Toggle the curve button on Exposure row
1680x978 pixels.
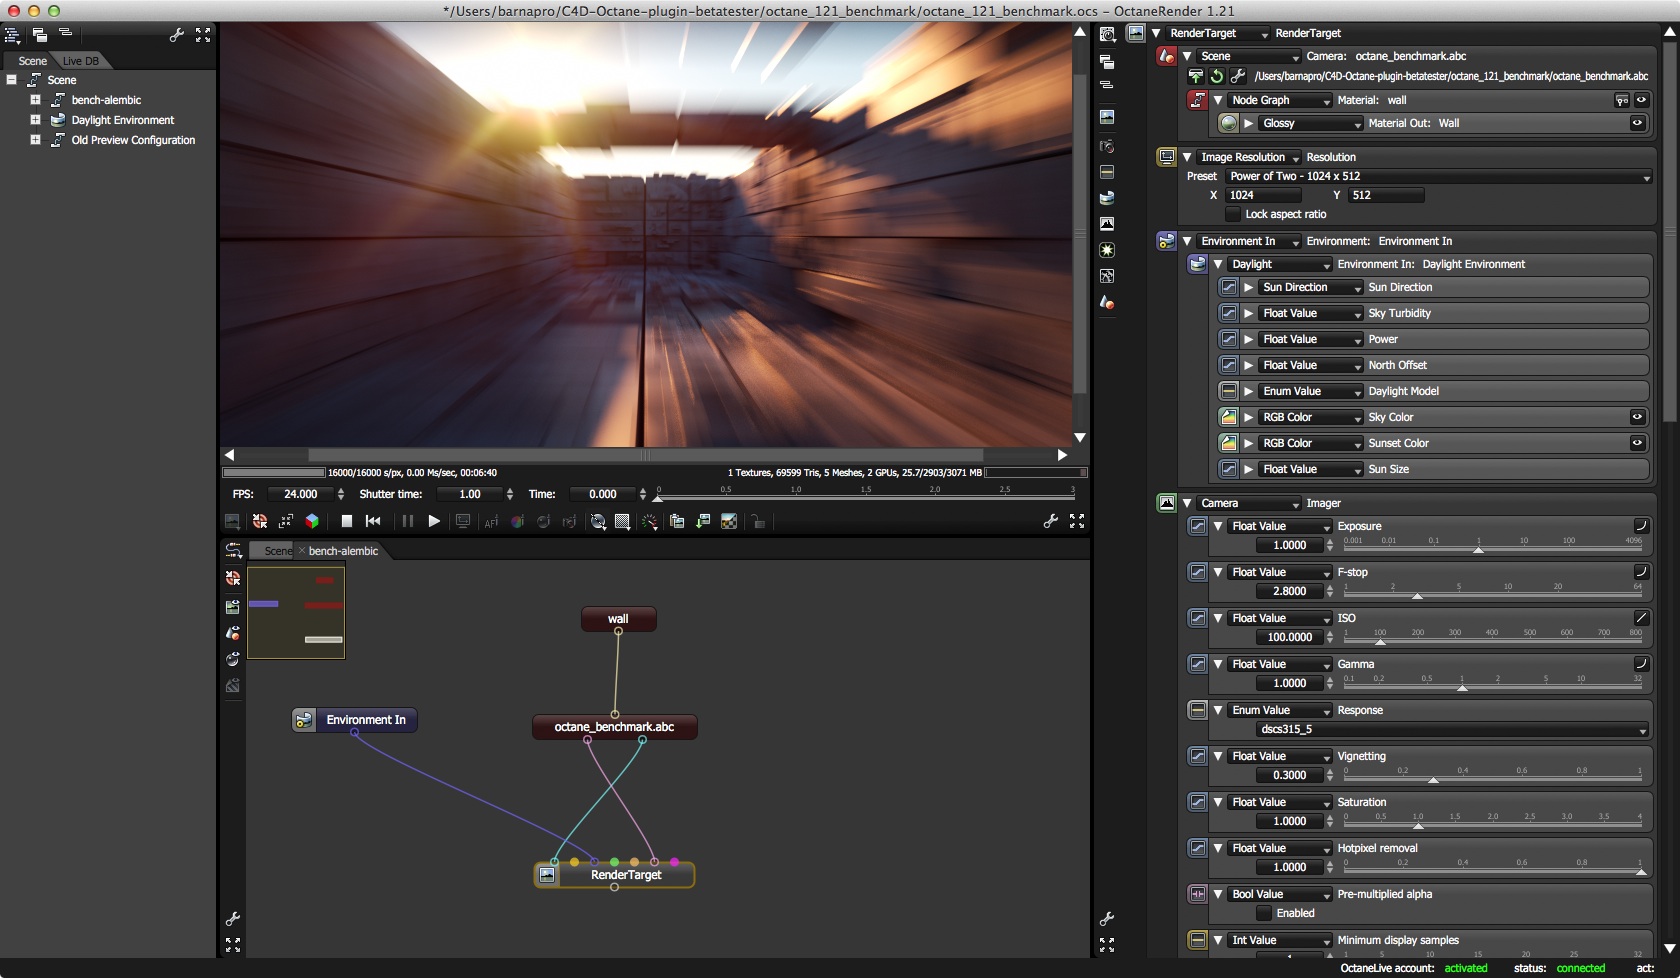click(1641, 526)
